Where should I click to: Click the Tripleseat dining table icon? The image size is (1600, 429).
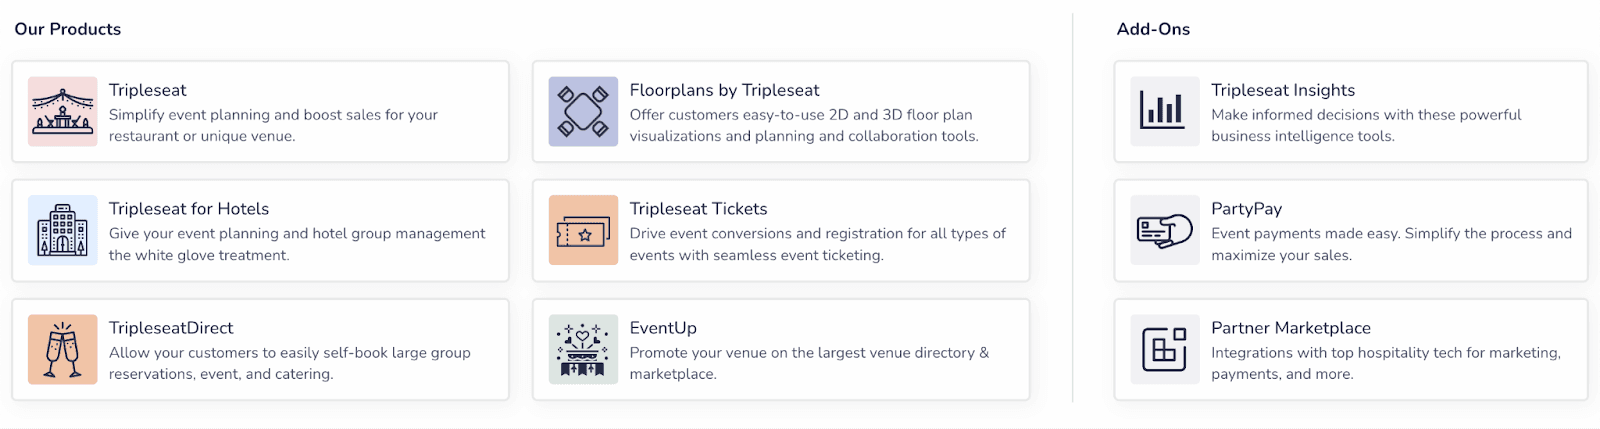[x=63, y=112]
